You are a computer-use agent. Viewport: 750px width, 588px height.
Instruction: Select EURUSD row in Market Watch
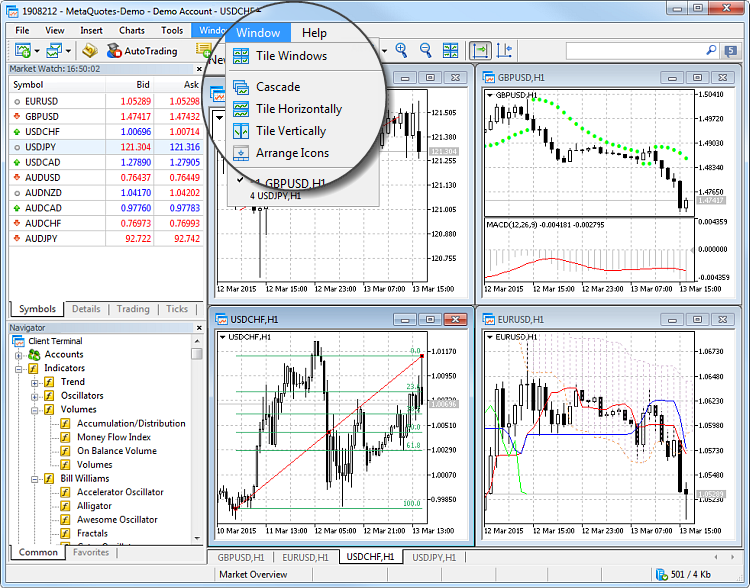click(x=106, y=101)
